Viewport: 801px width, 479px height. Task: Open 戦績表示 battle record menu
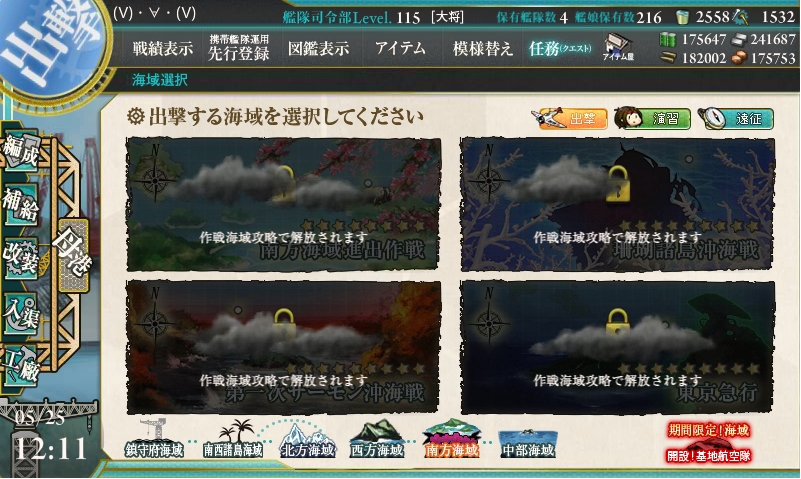[x=163, y=49]
